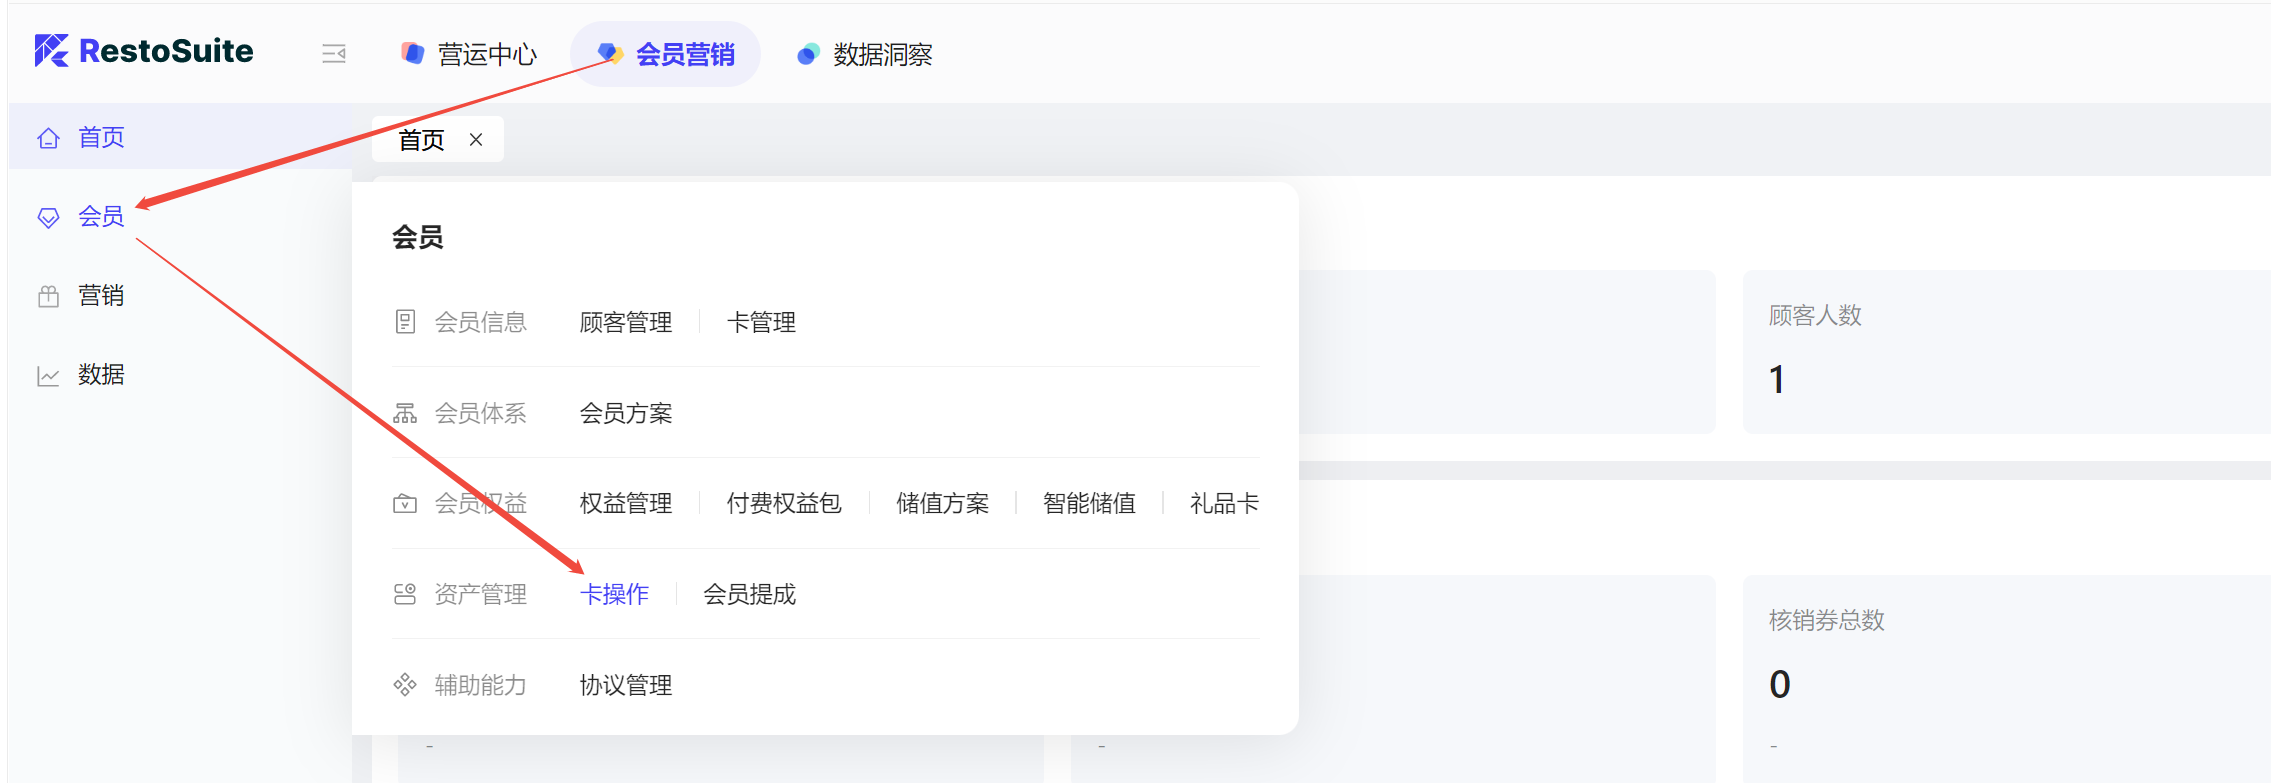Screen dimensions: 2271x783
Task: Open 会员提成 menu entry
Action: click(749, 594)
